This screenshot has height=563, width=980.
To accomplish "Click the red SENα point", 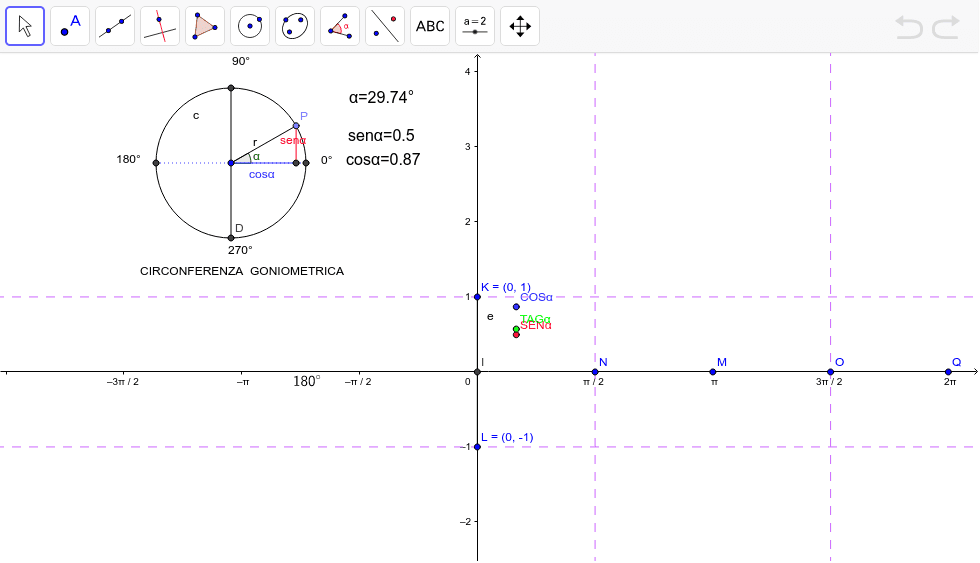I will 516,334.
